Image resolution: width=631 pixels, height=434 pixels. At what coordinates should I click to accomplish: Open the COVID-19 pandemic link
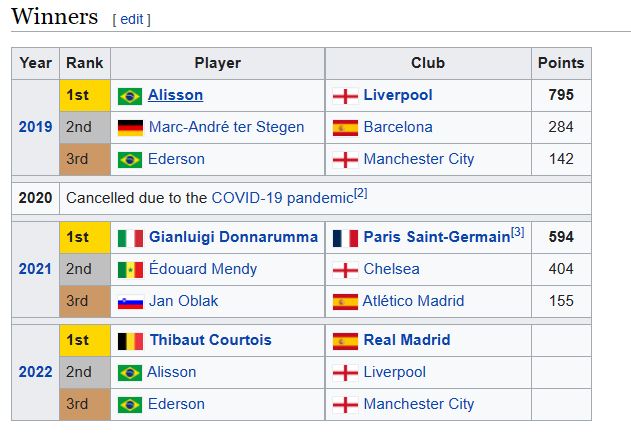281,198
